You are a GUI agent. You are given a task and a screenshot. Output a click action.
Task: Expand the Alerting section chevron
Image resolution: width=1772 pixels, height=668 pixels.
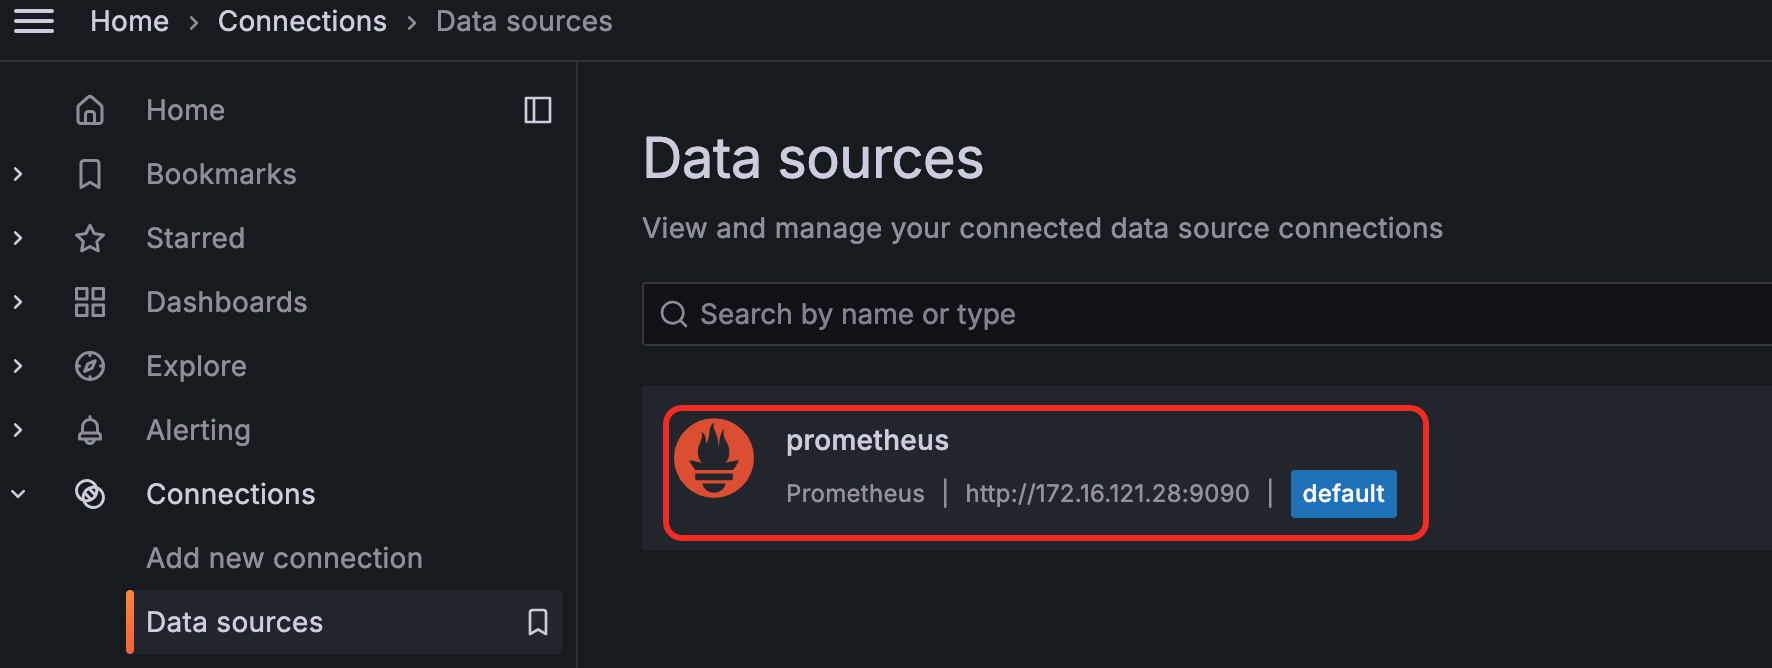[18, 430]
